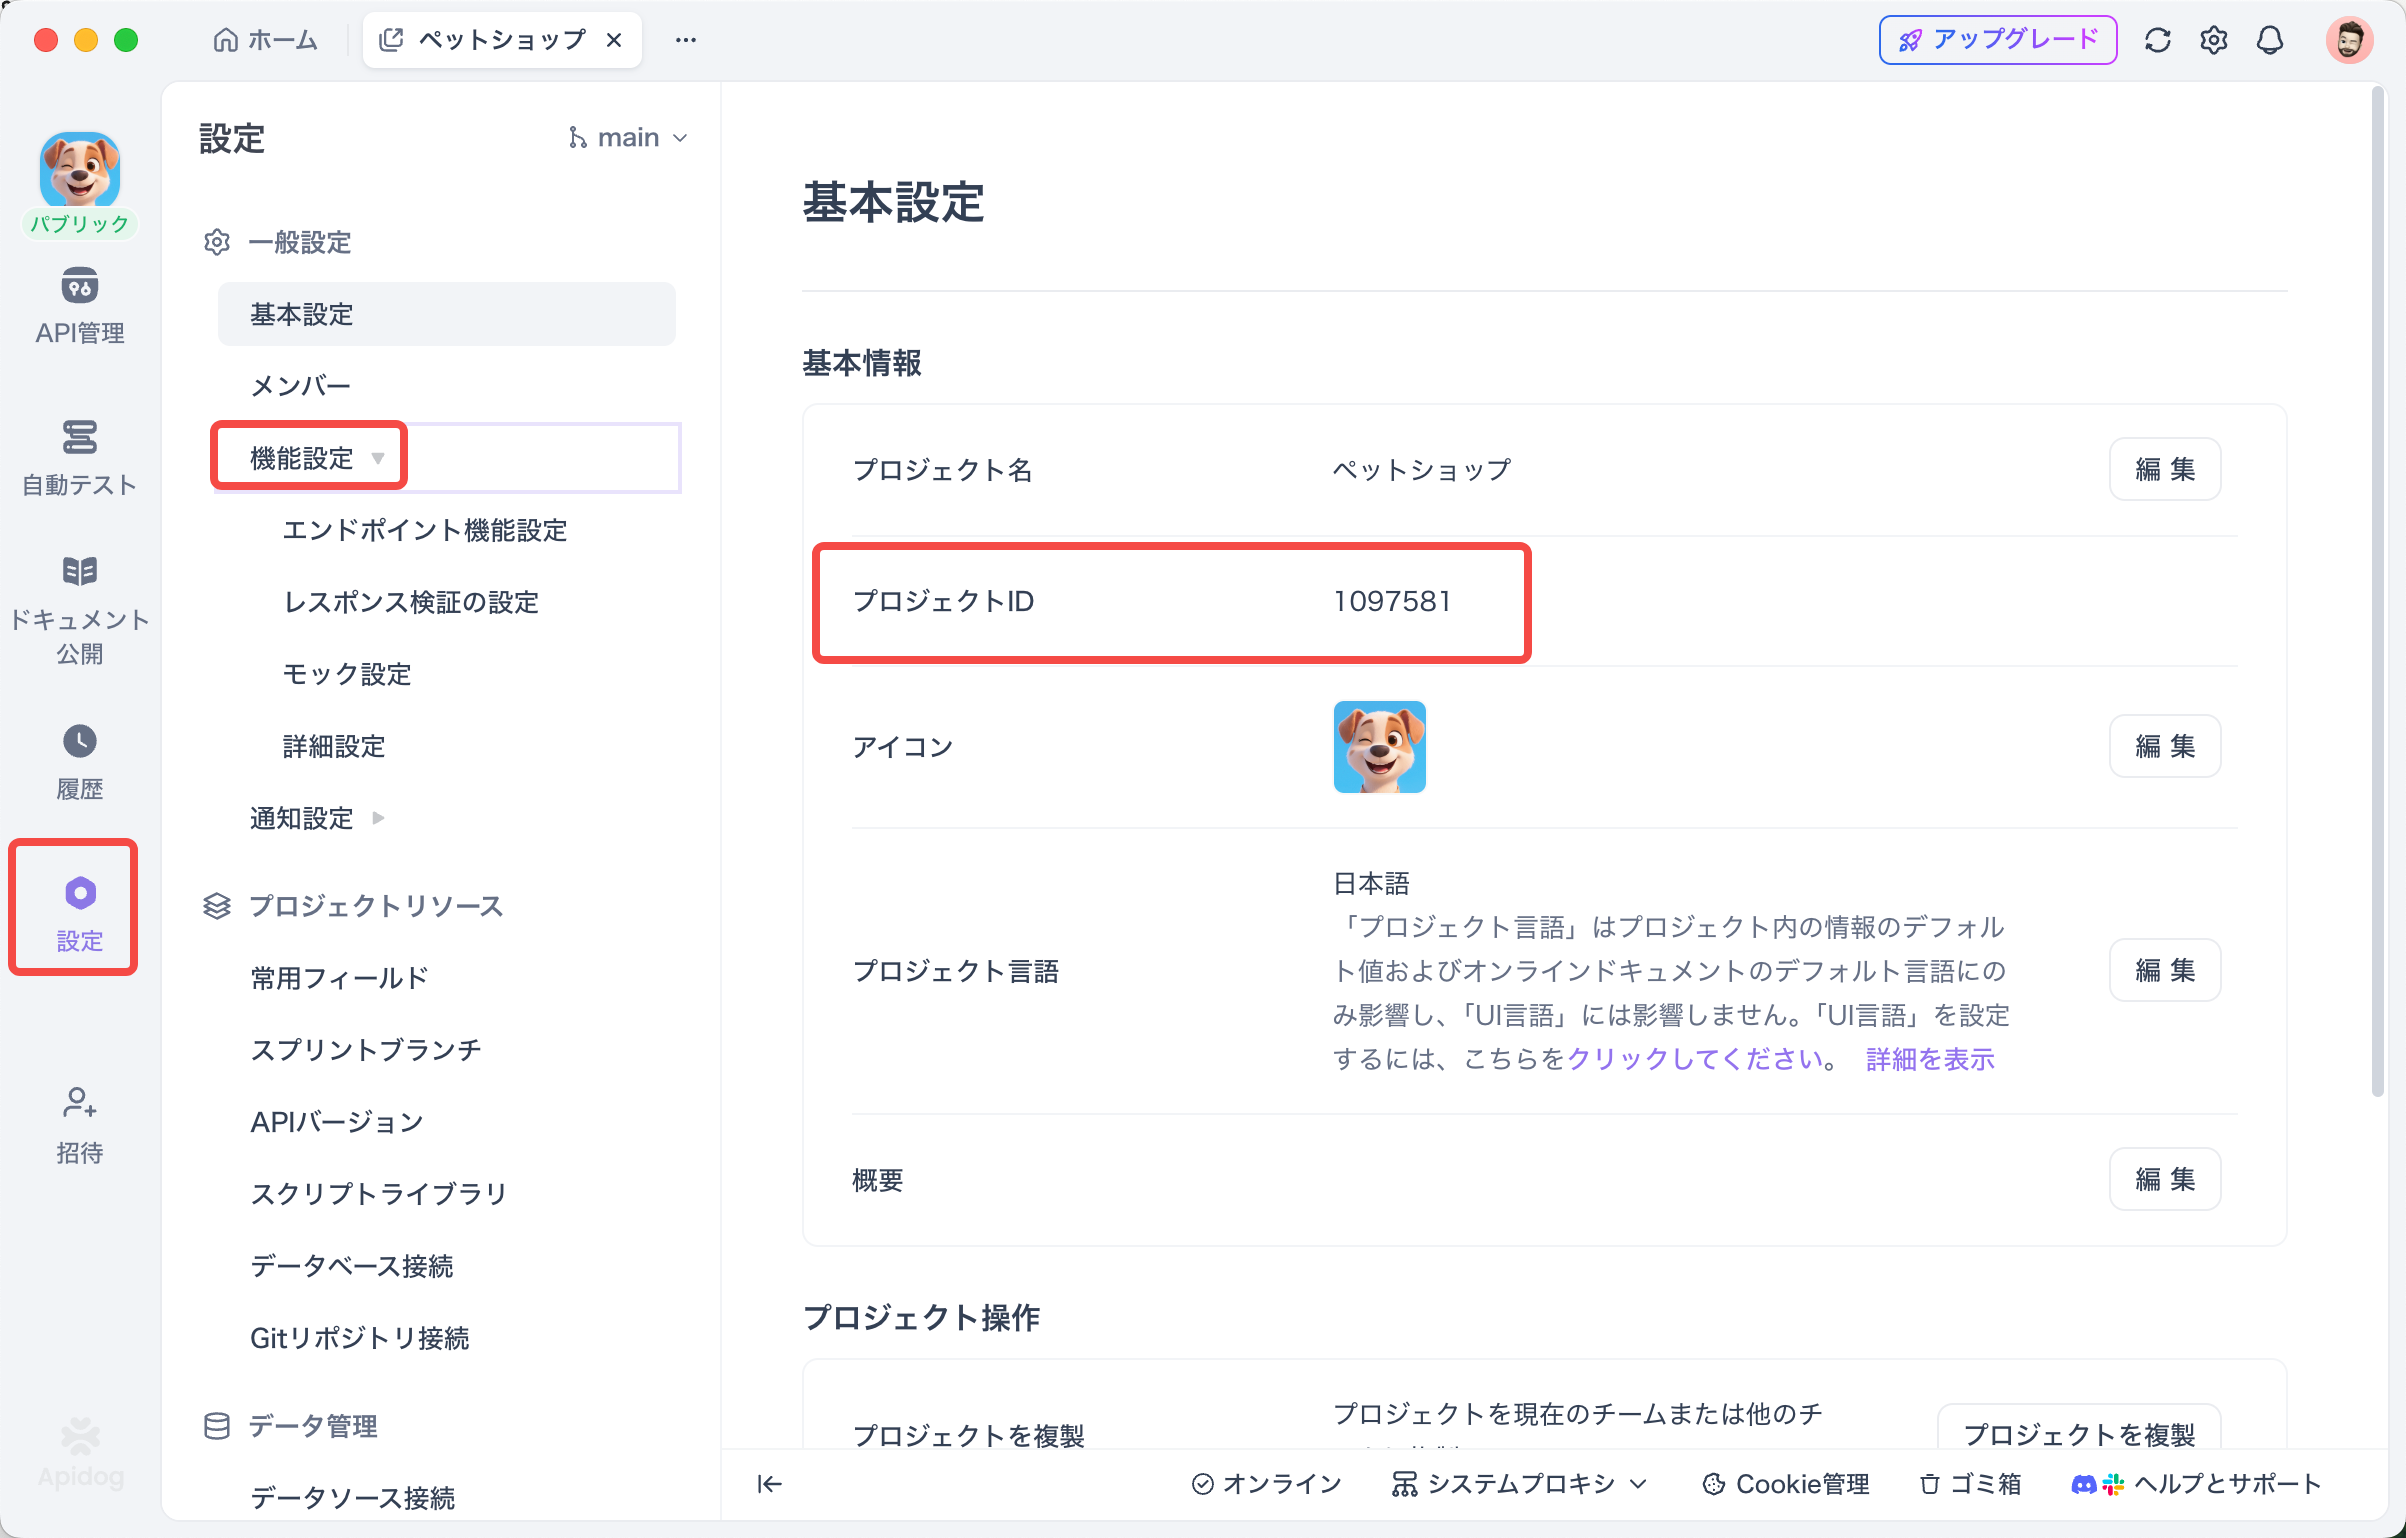Click the main content vertical scrollbar
2406x1538 pixels.
[2378, 592]
